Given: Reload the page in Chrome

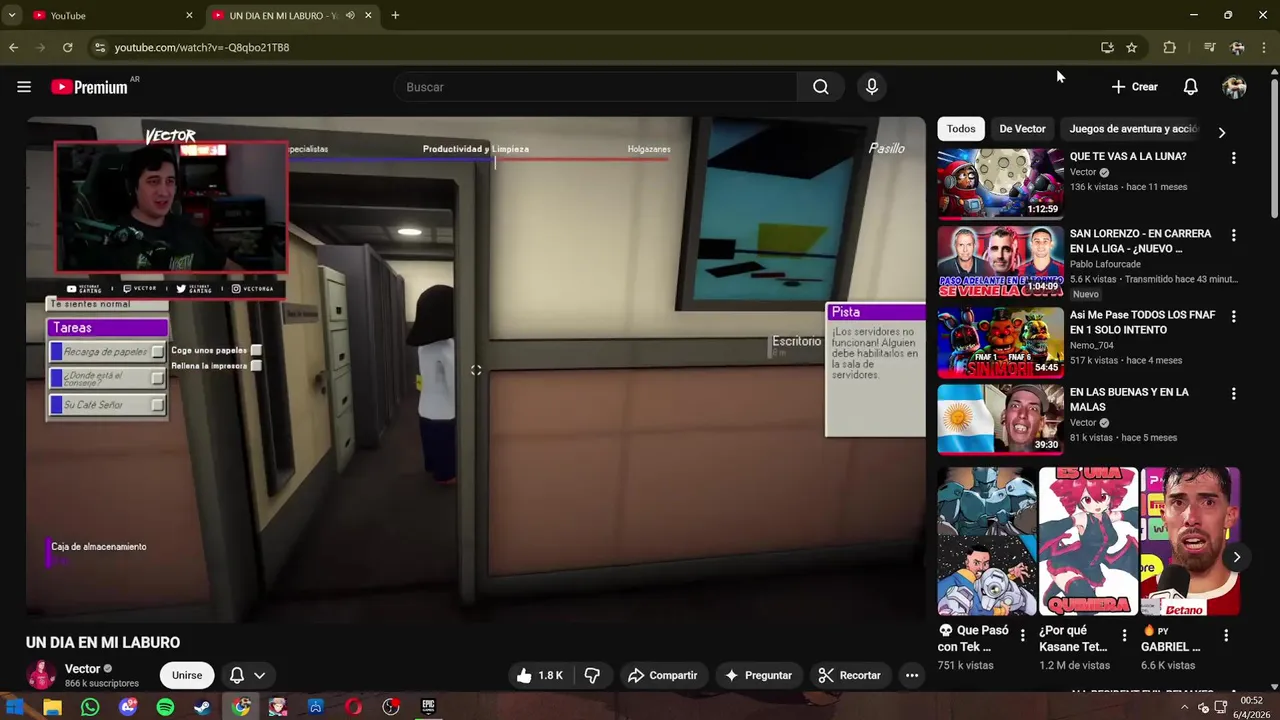Looking at the screenshot, I should tap(67, 47).
